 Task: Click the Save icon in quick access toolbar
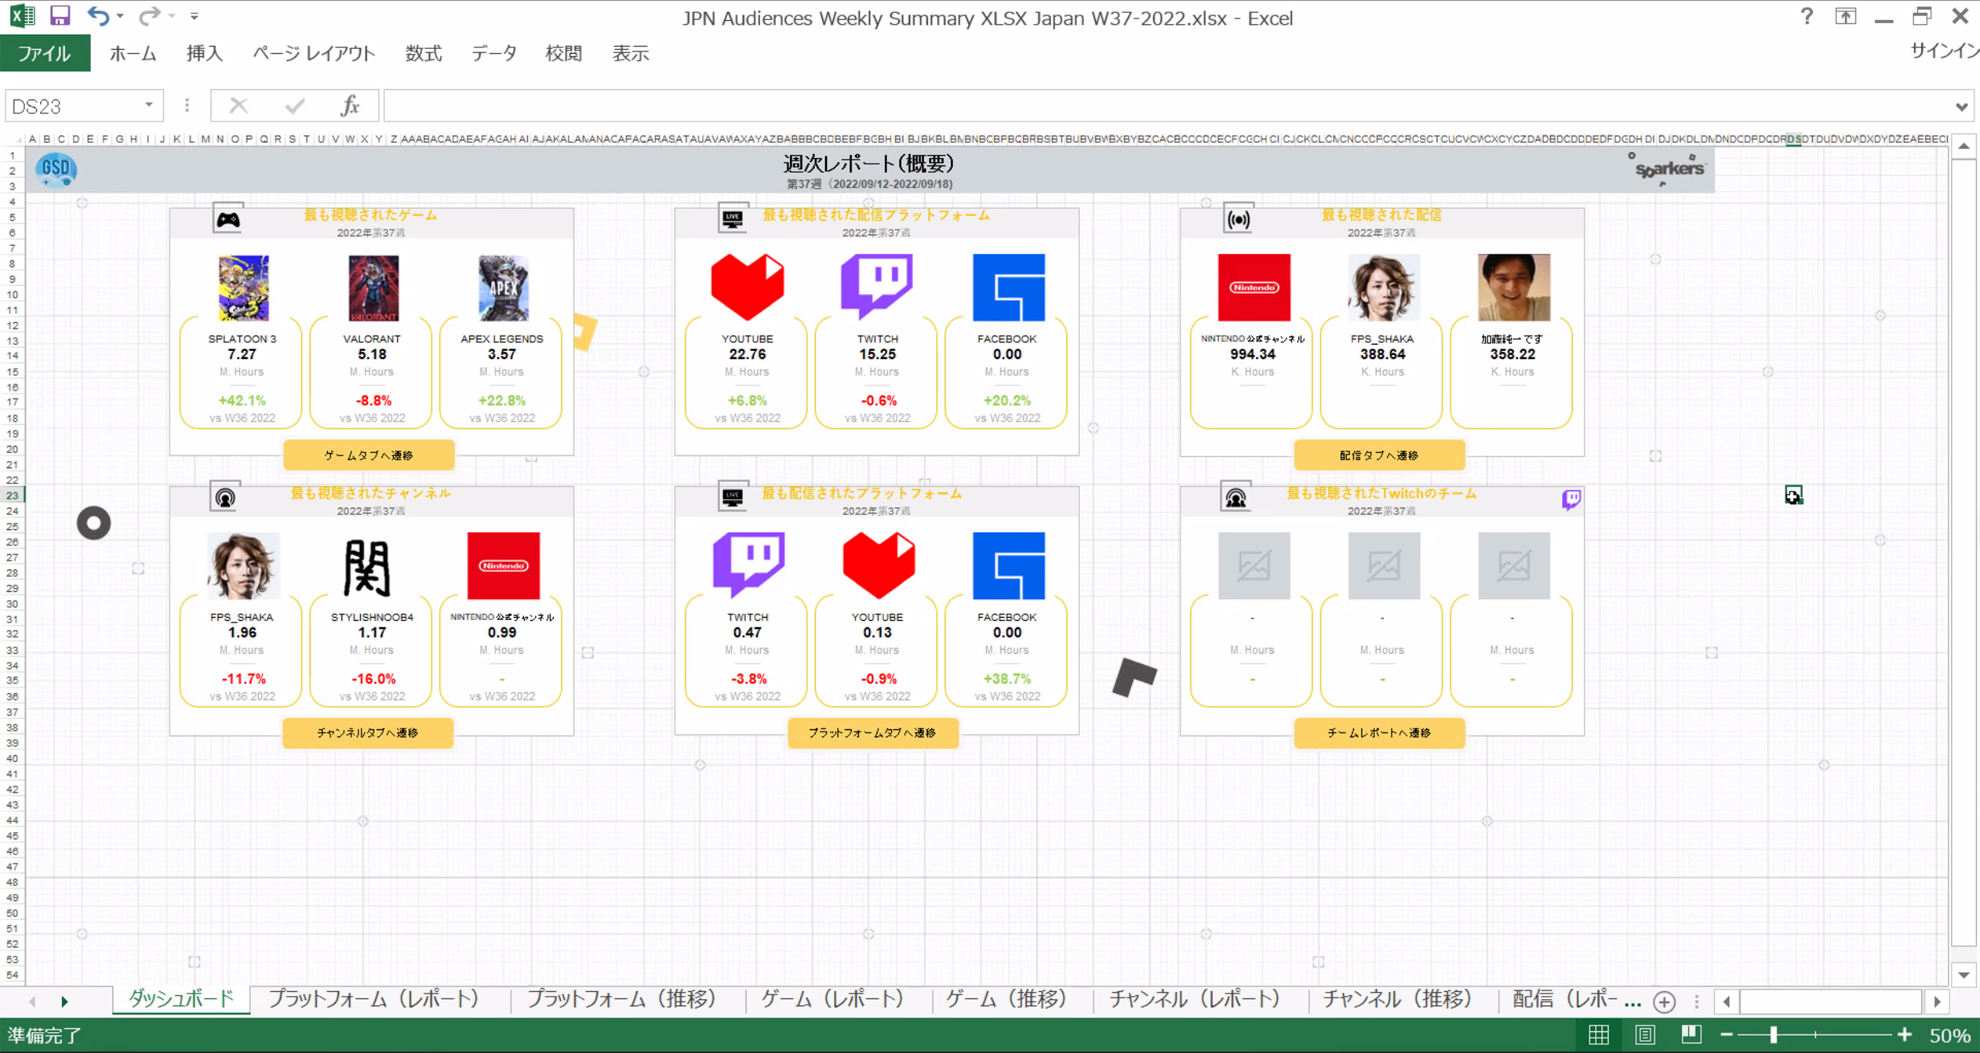pyautogui.click(x=60, y=16)
